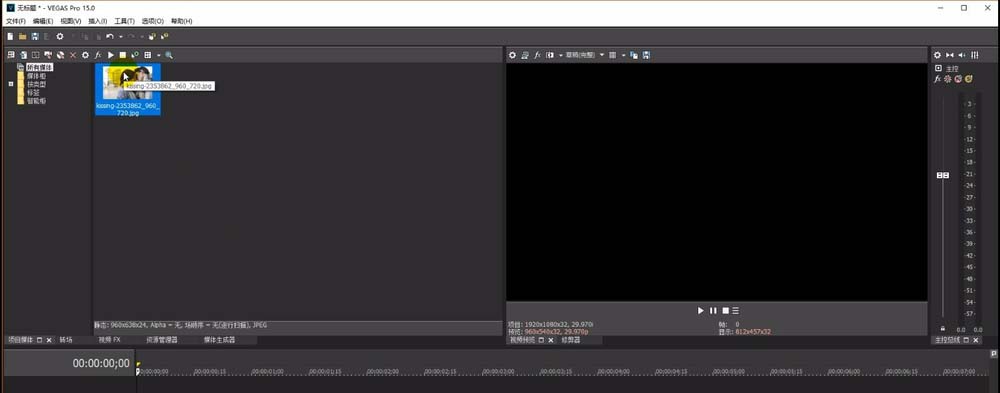The height and width of the screenshot is (393, 1000).
Task: Open the Views dropdown arrow in Project Media
Action: tap(158, 56)
